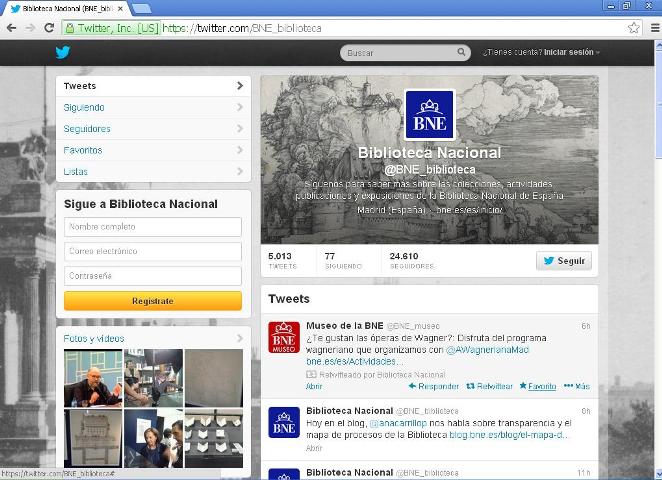
Task: Open @anacarrillop mention link
Action: tap(398, 423)
